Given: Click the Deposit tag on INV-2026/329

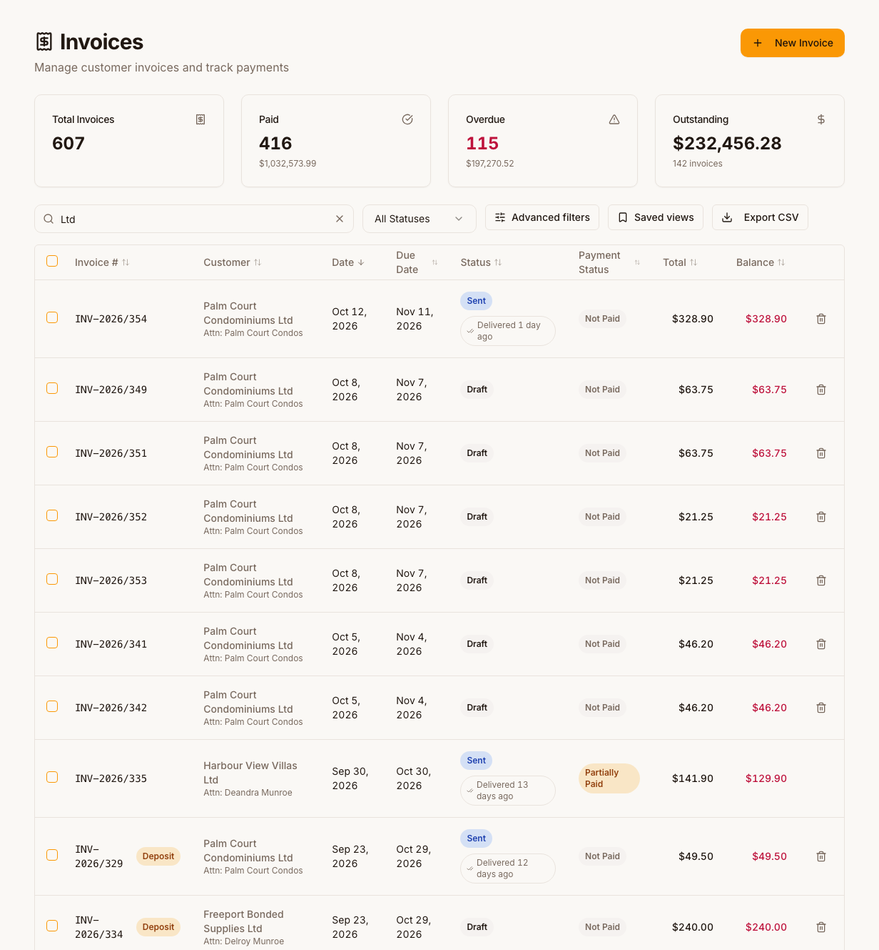Looking at the screenshot, I should coord(158,856).
